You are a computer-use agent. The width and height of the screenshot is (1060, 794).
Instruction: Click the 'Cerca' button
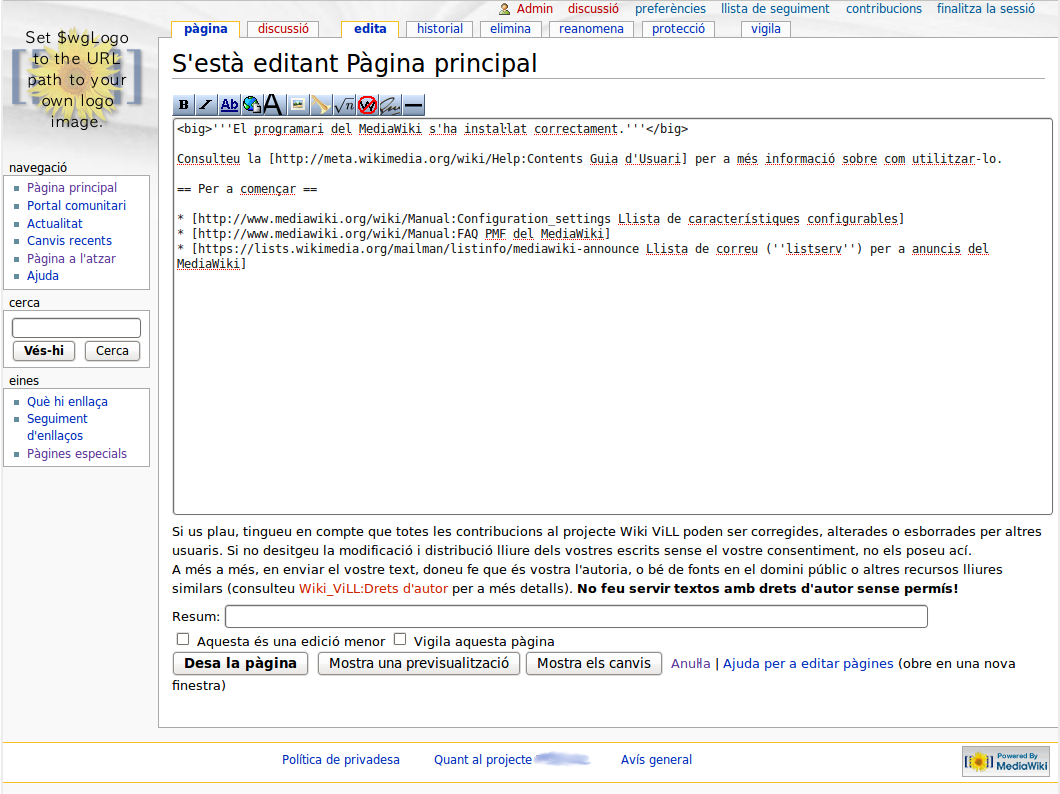point(112,351)
